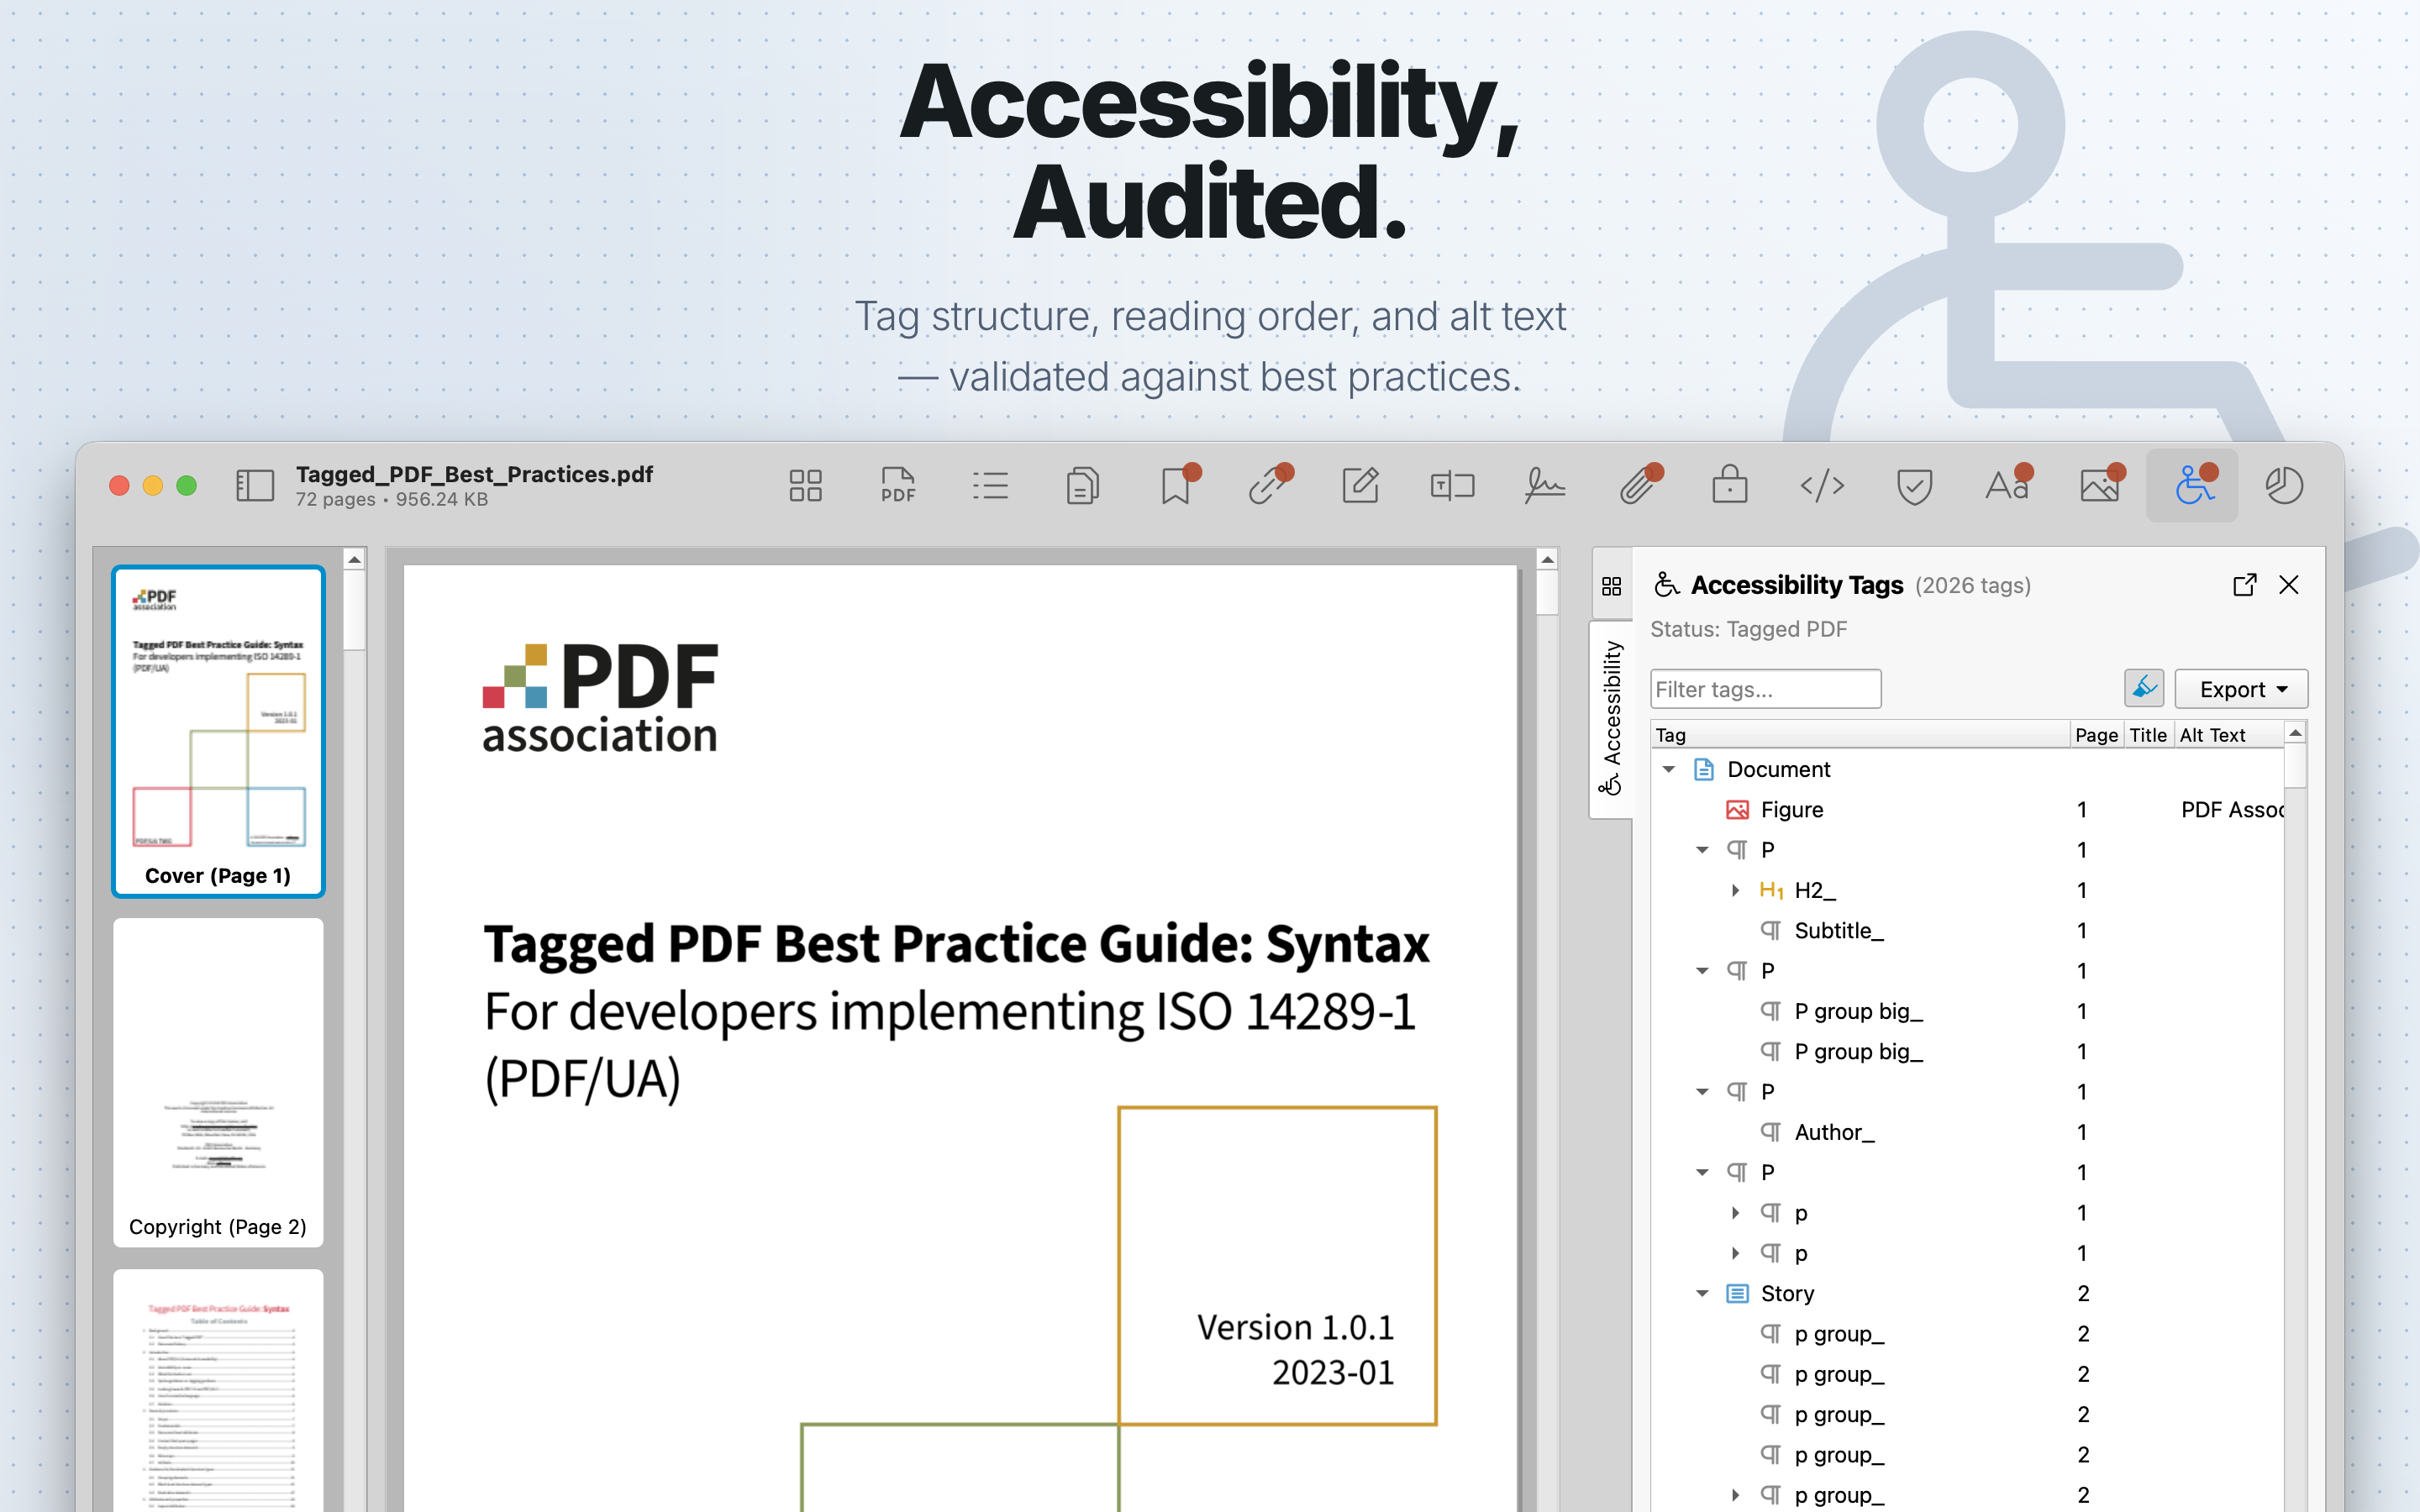The width and height of the screenshot is (2420, 1512).
Task: Open the Export dropdown
Action: [x=2241, y=689]
